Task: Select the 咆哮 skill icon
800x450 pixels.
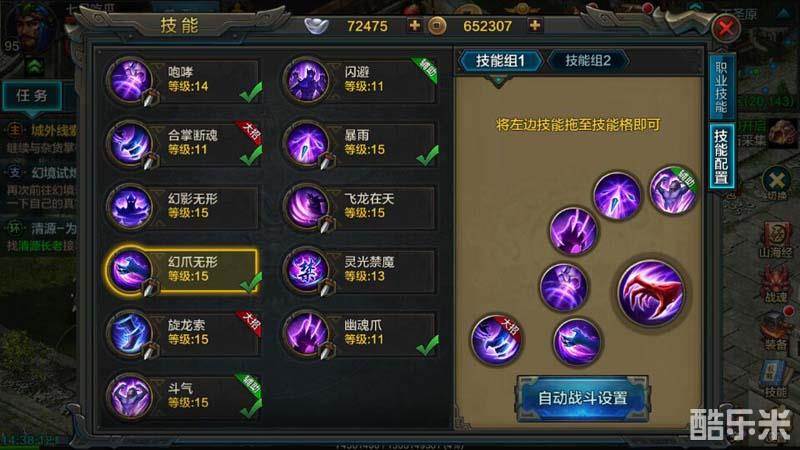Action: pyautogui.click(x=130, y=81)
